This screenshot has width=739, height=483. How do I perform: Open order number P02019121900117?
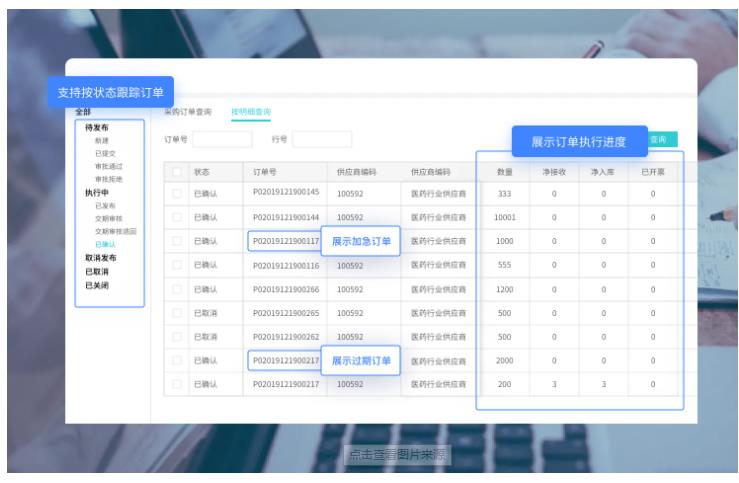(285, 241)
